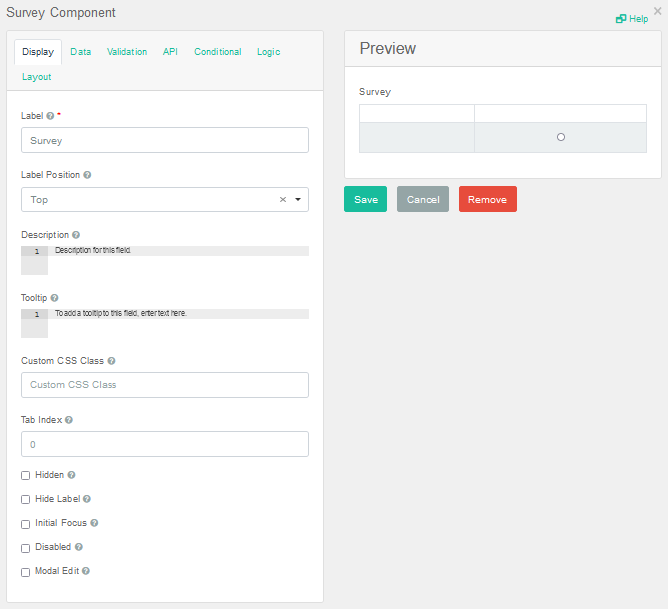
Task: Click Tab Index help icon
Action: [68, 420]
